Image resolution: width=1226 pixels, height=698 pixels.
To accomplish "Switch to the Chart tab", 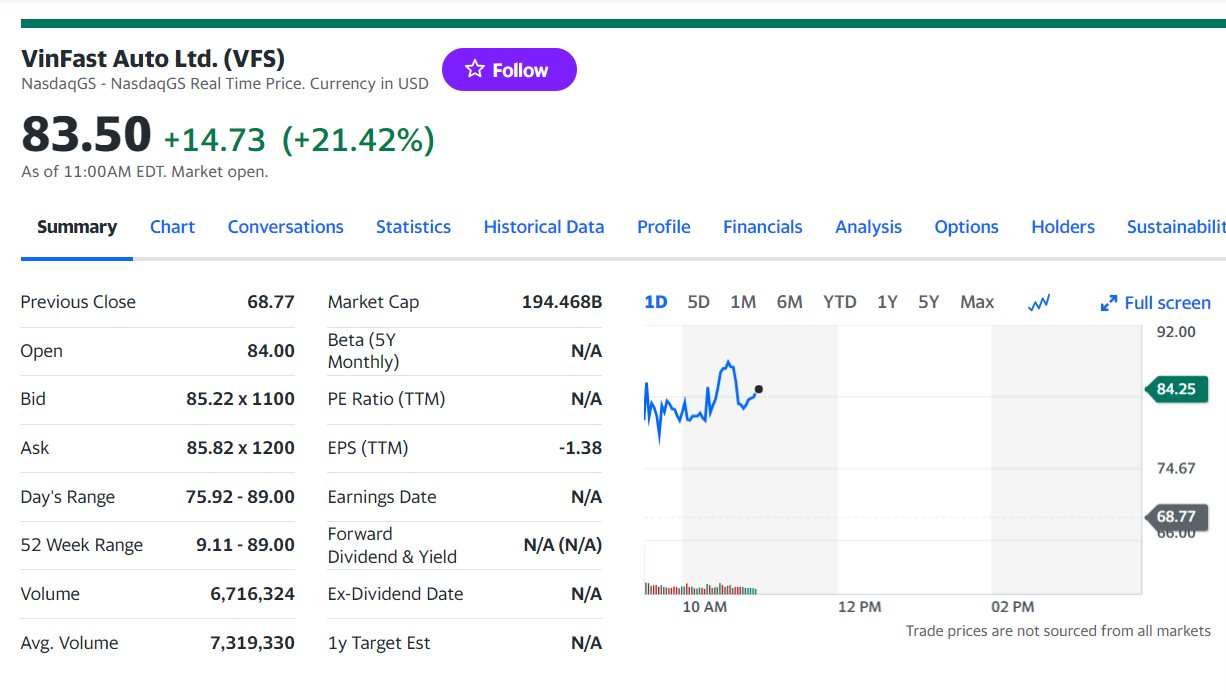I will (x=172, y=227).
